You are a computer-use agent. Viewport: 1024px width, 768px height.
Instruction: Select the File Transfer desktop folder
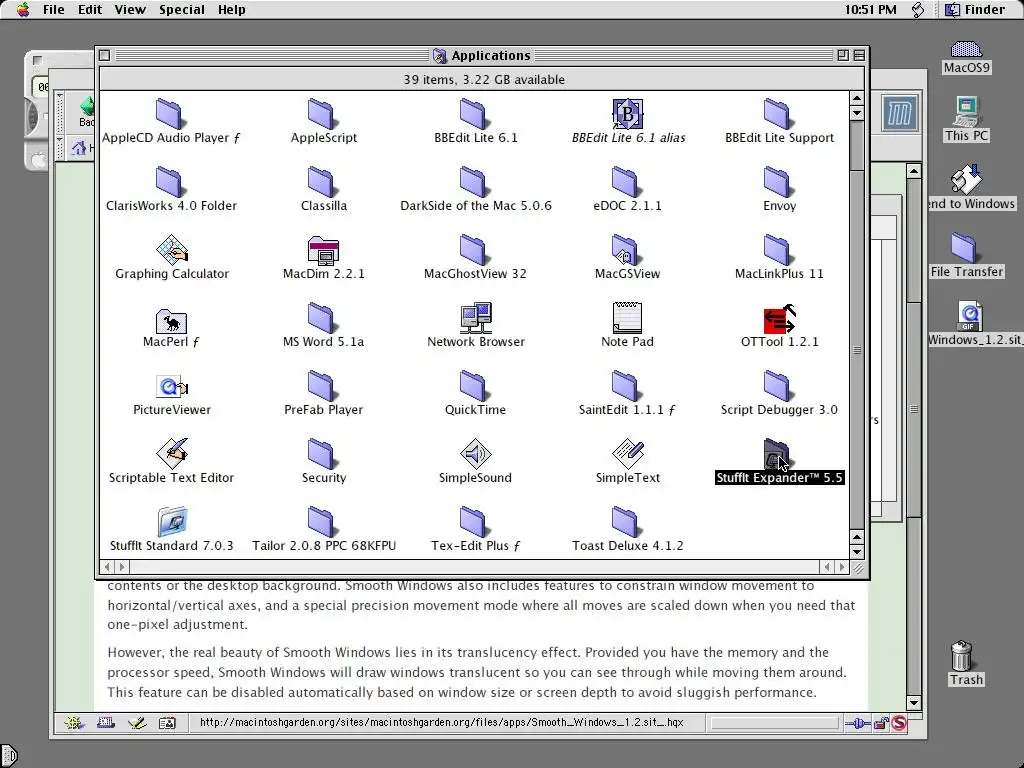(963, 247)
